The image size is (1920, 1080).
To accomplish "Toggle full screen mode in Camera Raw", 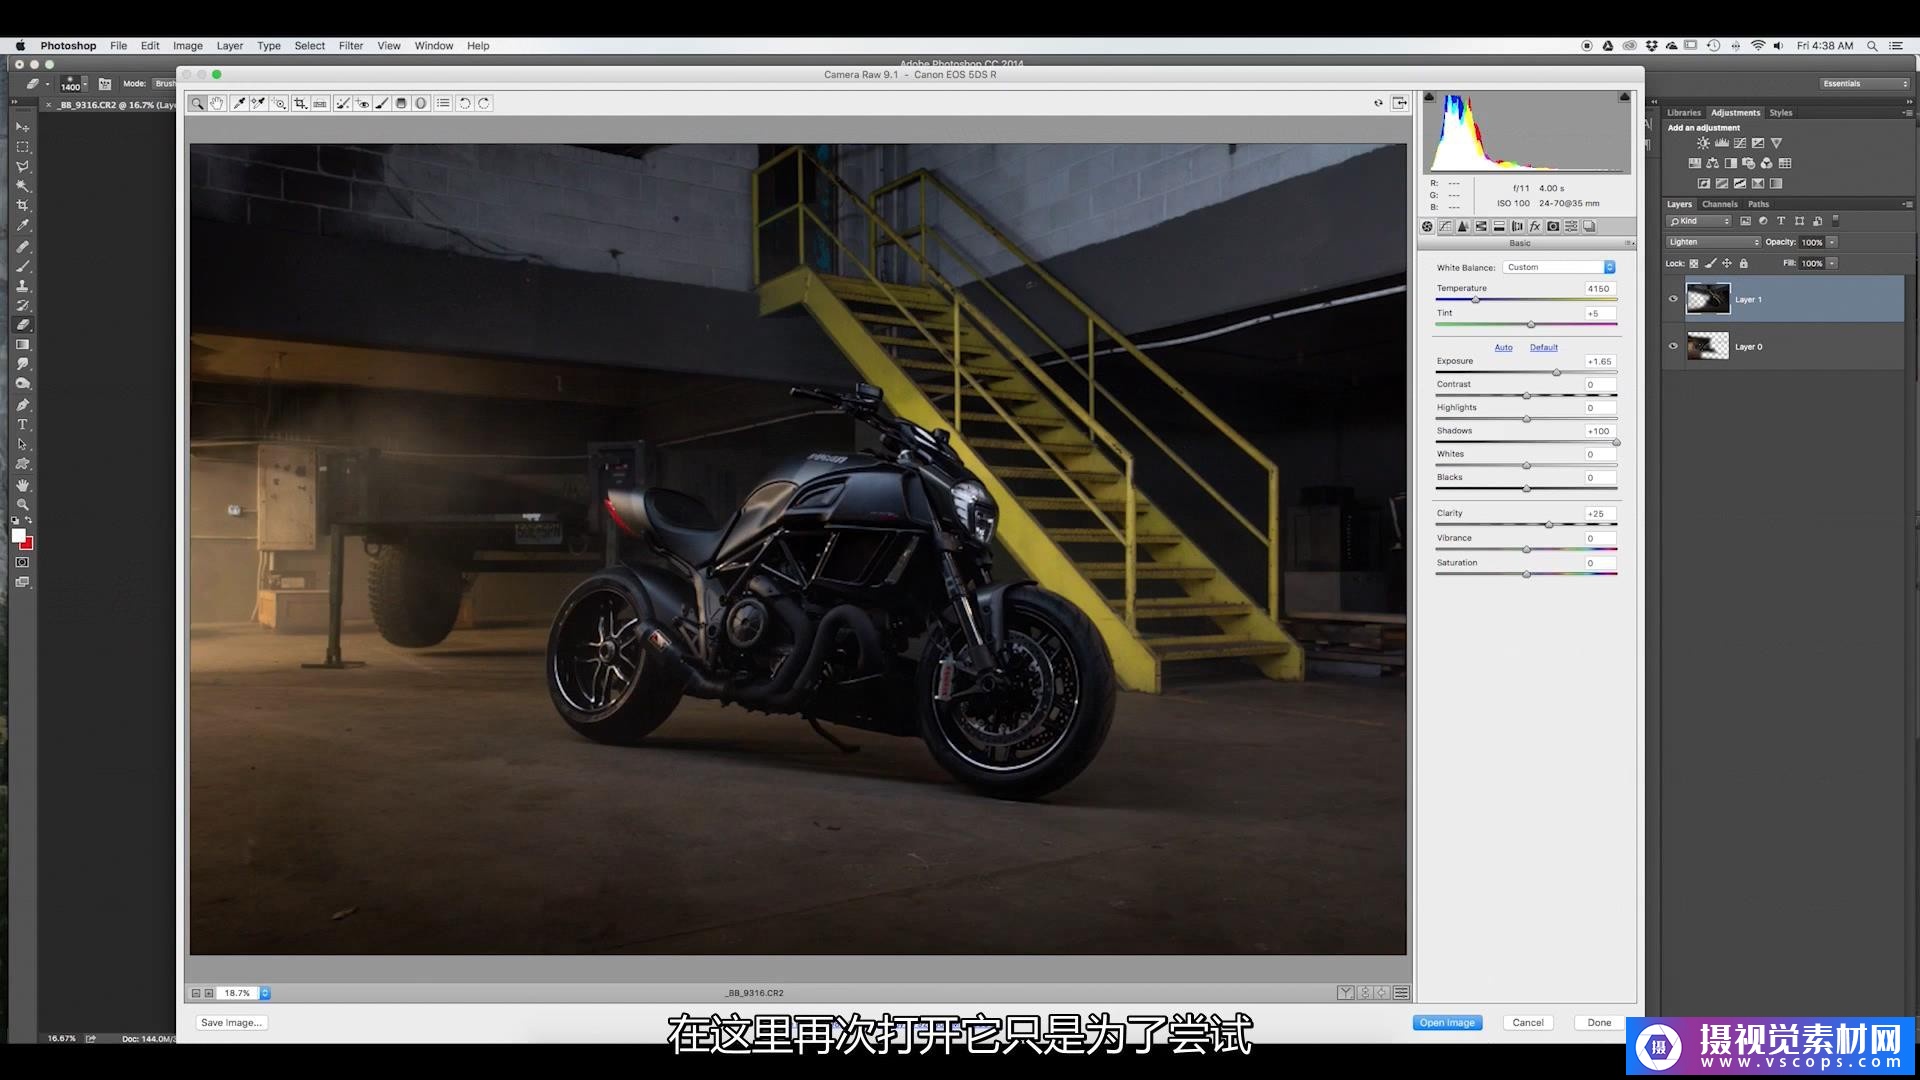I will (x=1400, y=103).
